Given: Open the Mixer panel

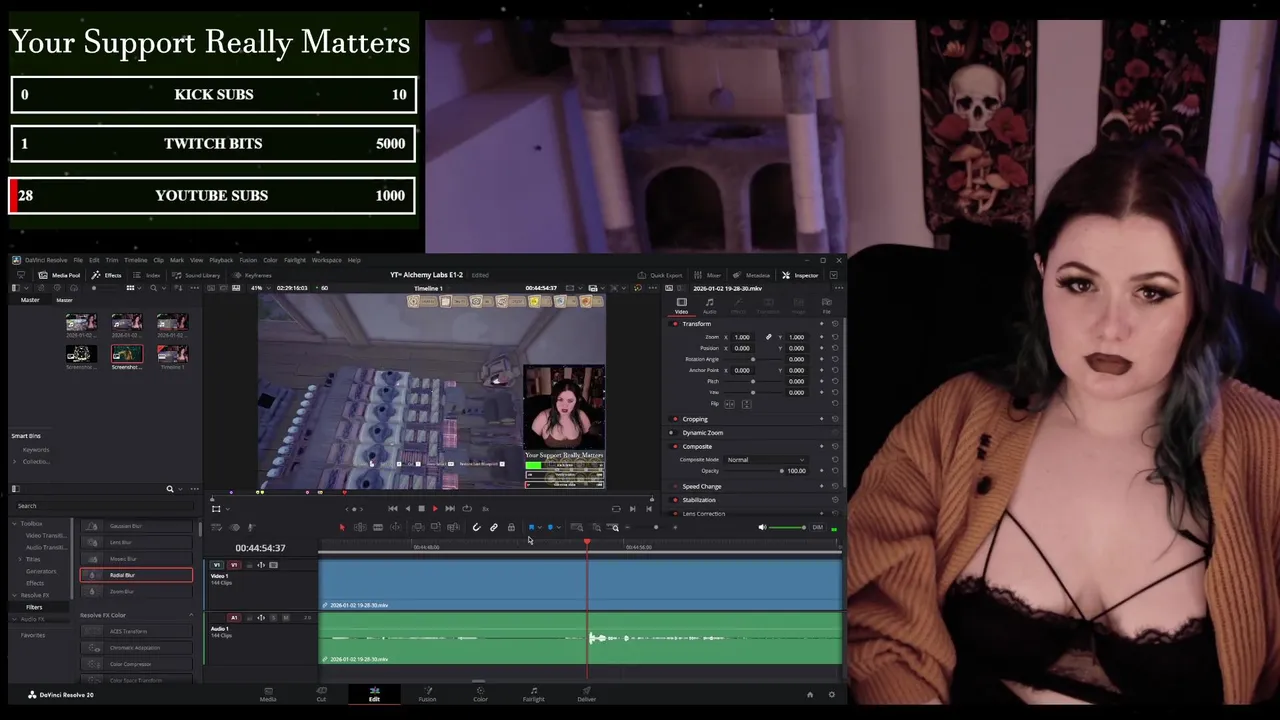Looking at the screenshot, I should (x=708, y=275).
